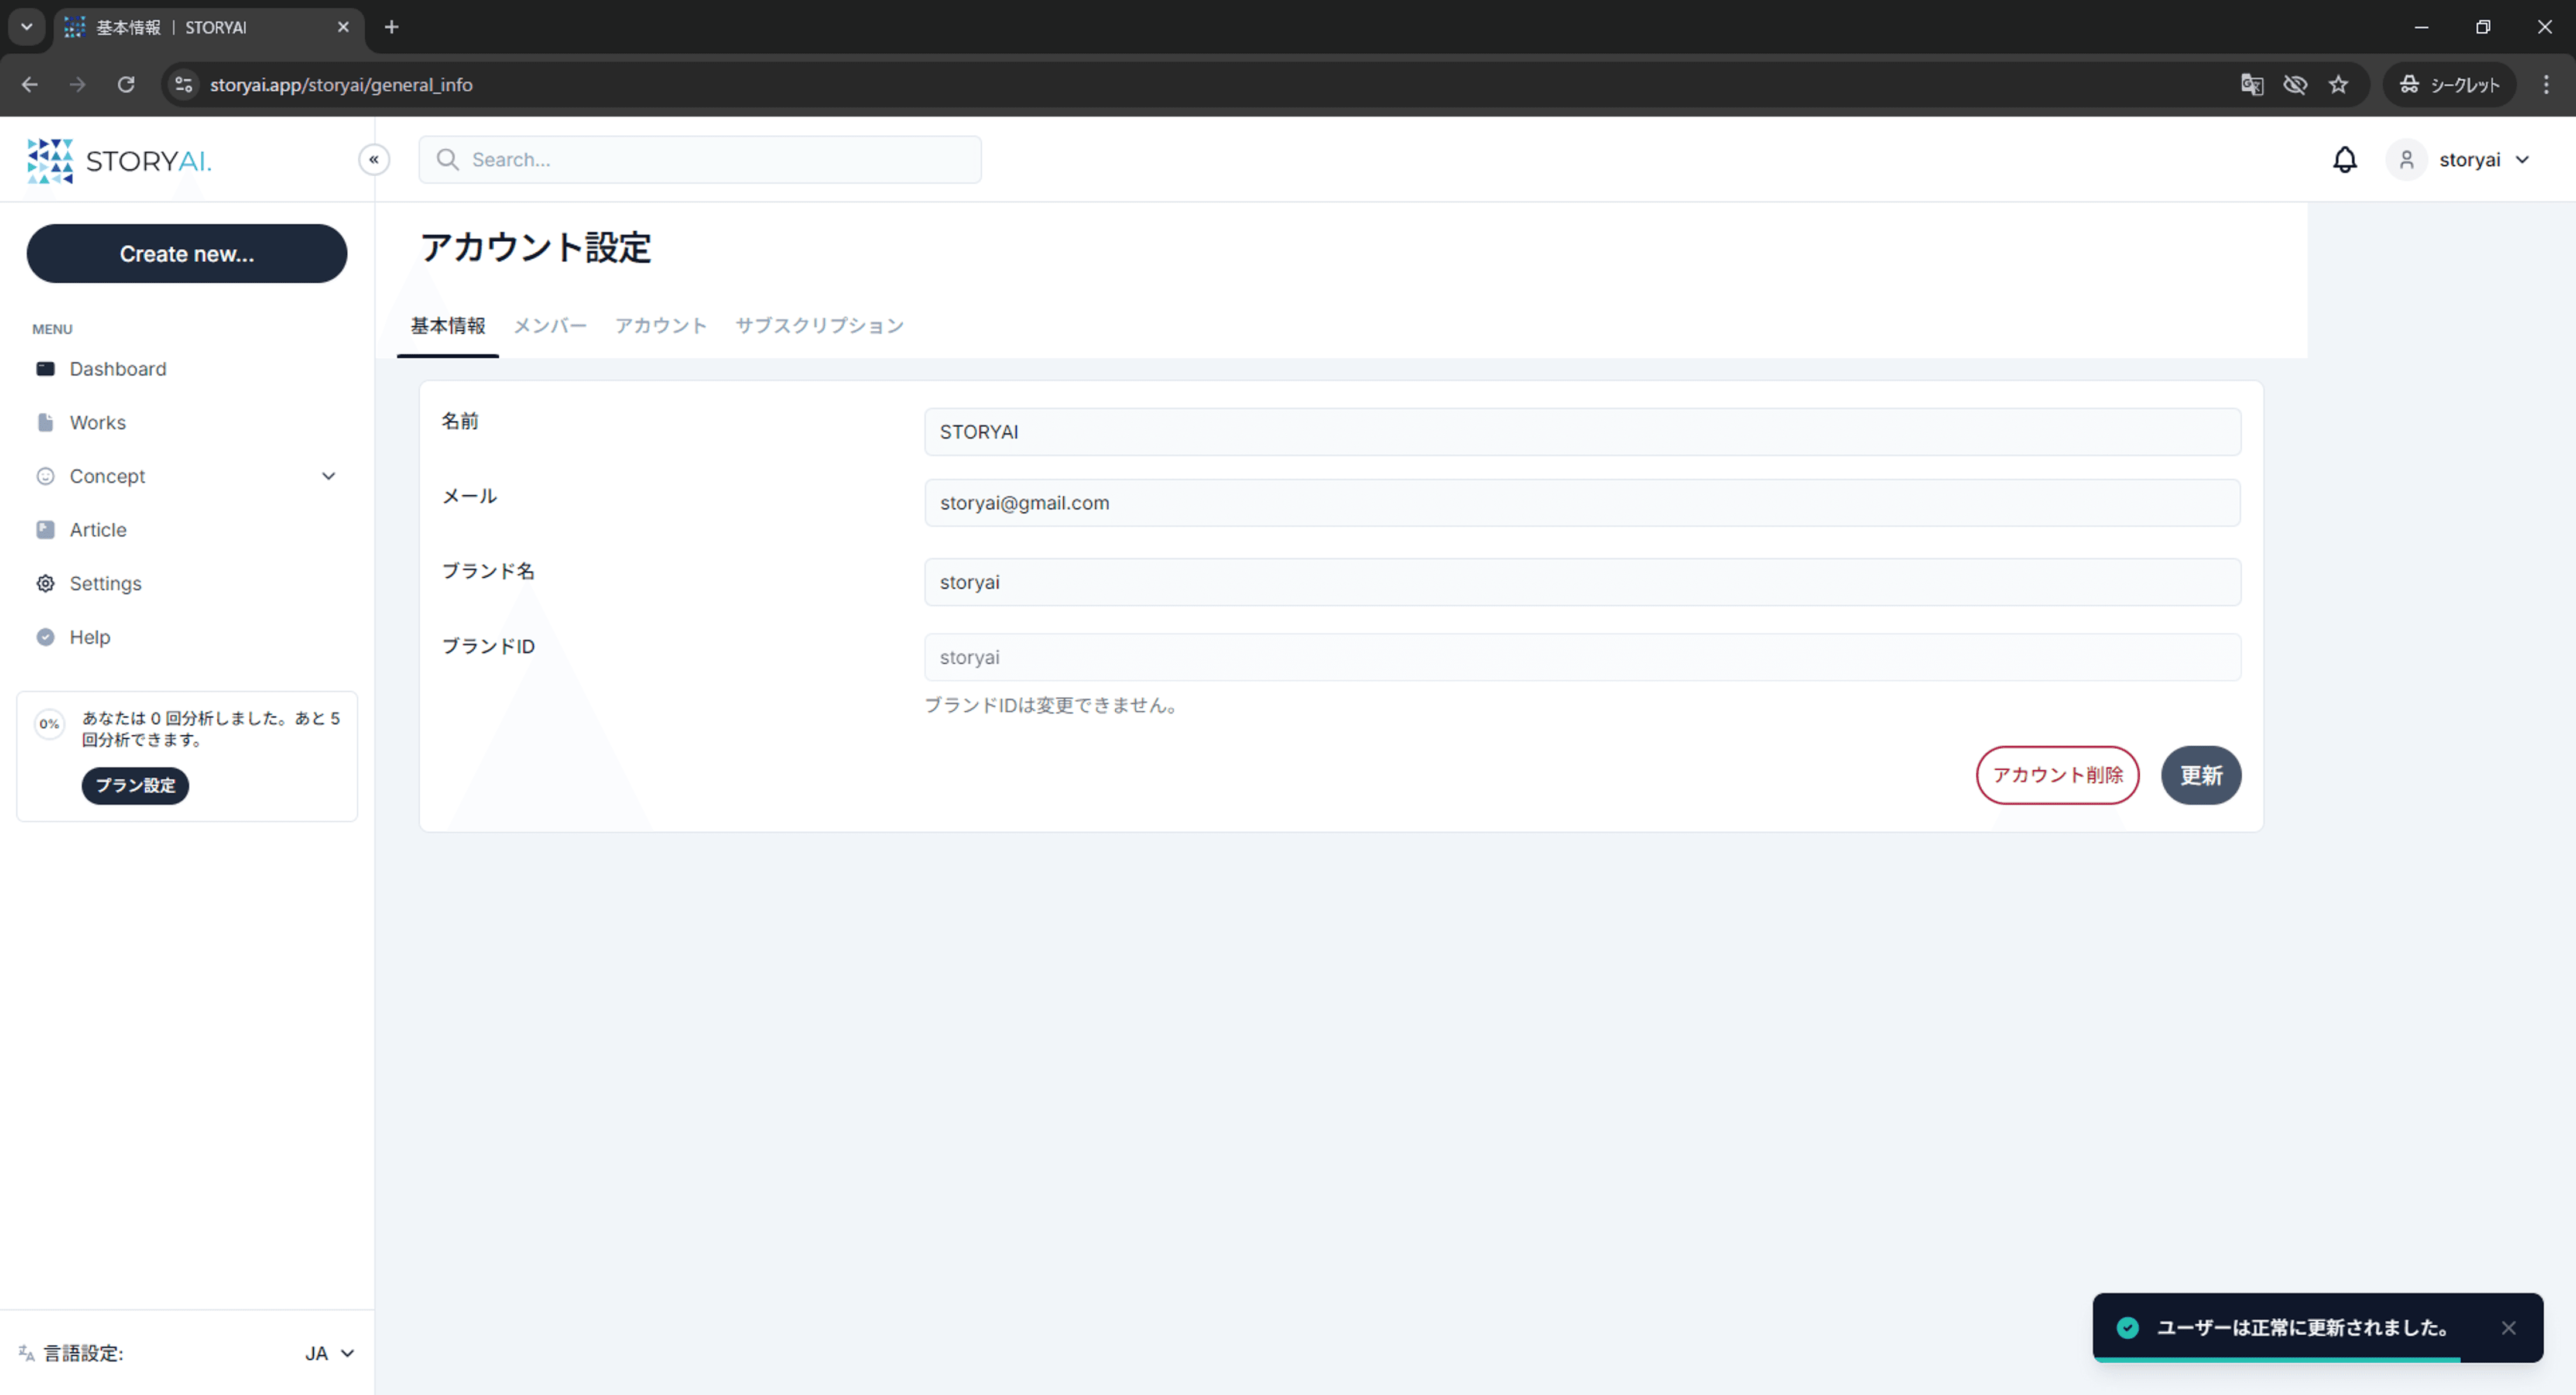Dismiss the success notification toast
This screenshot has height=1395, width=2576.
[2508, 1328]
